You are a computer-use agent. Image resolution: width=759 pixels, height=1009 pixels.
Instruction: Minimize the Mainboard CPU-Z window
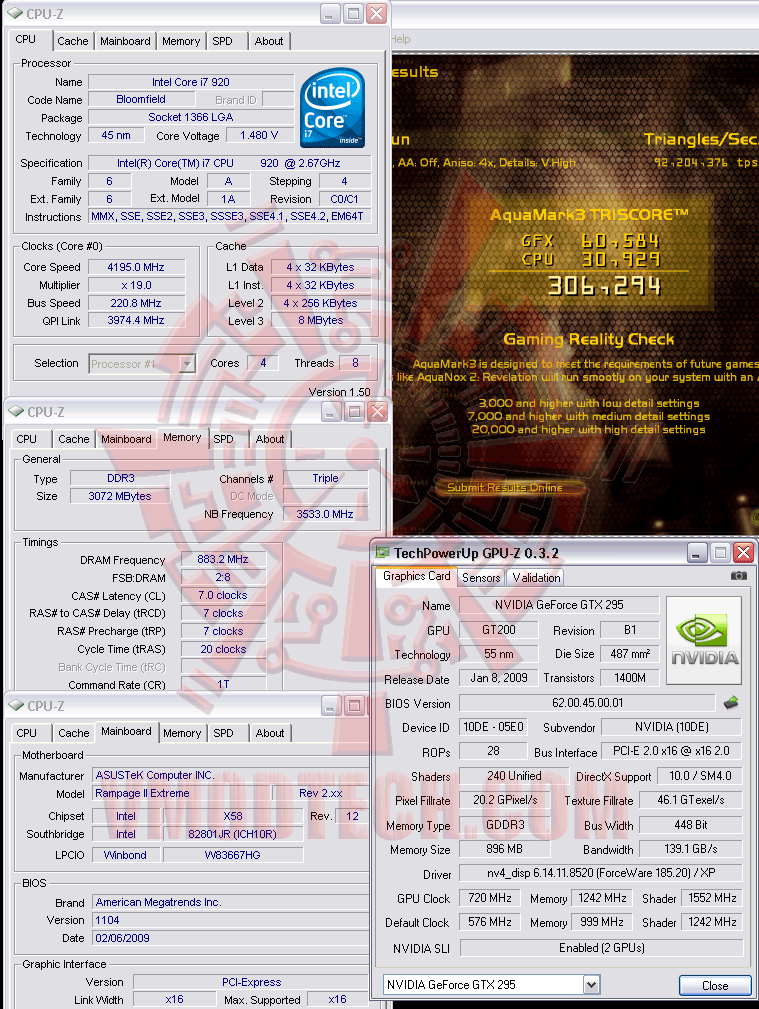pyautogui.click(x=330, y=706)
